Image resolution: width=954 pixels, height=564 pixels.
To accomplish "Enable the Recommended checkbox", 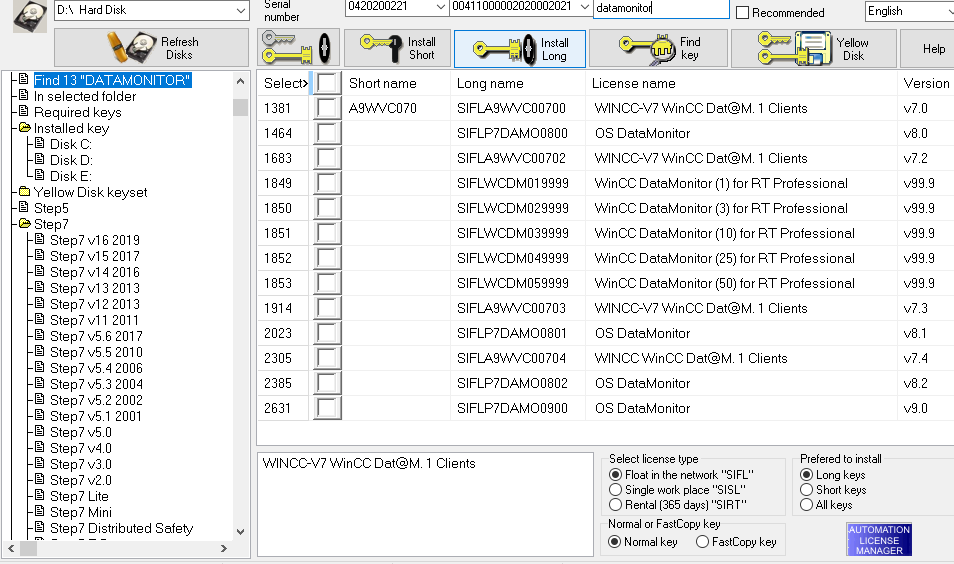I will point(742,13).
